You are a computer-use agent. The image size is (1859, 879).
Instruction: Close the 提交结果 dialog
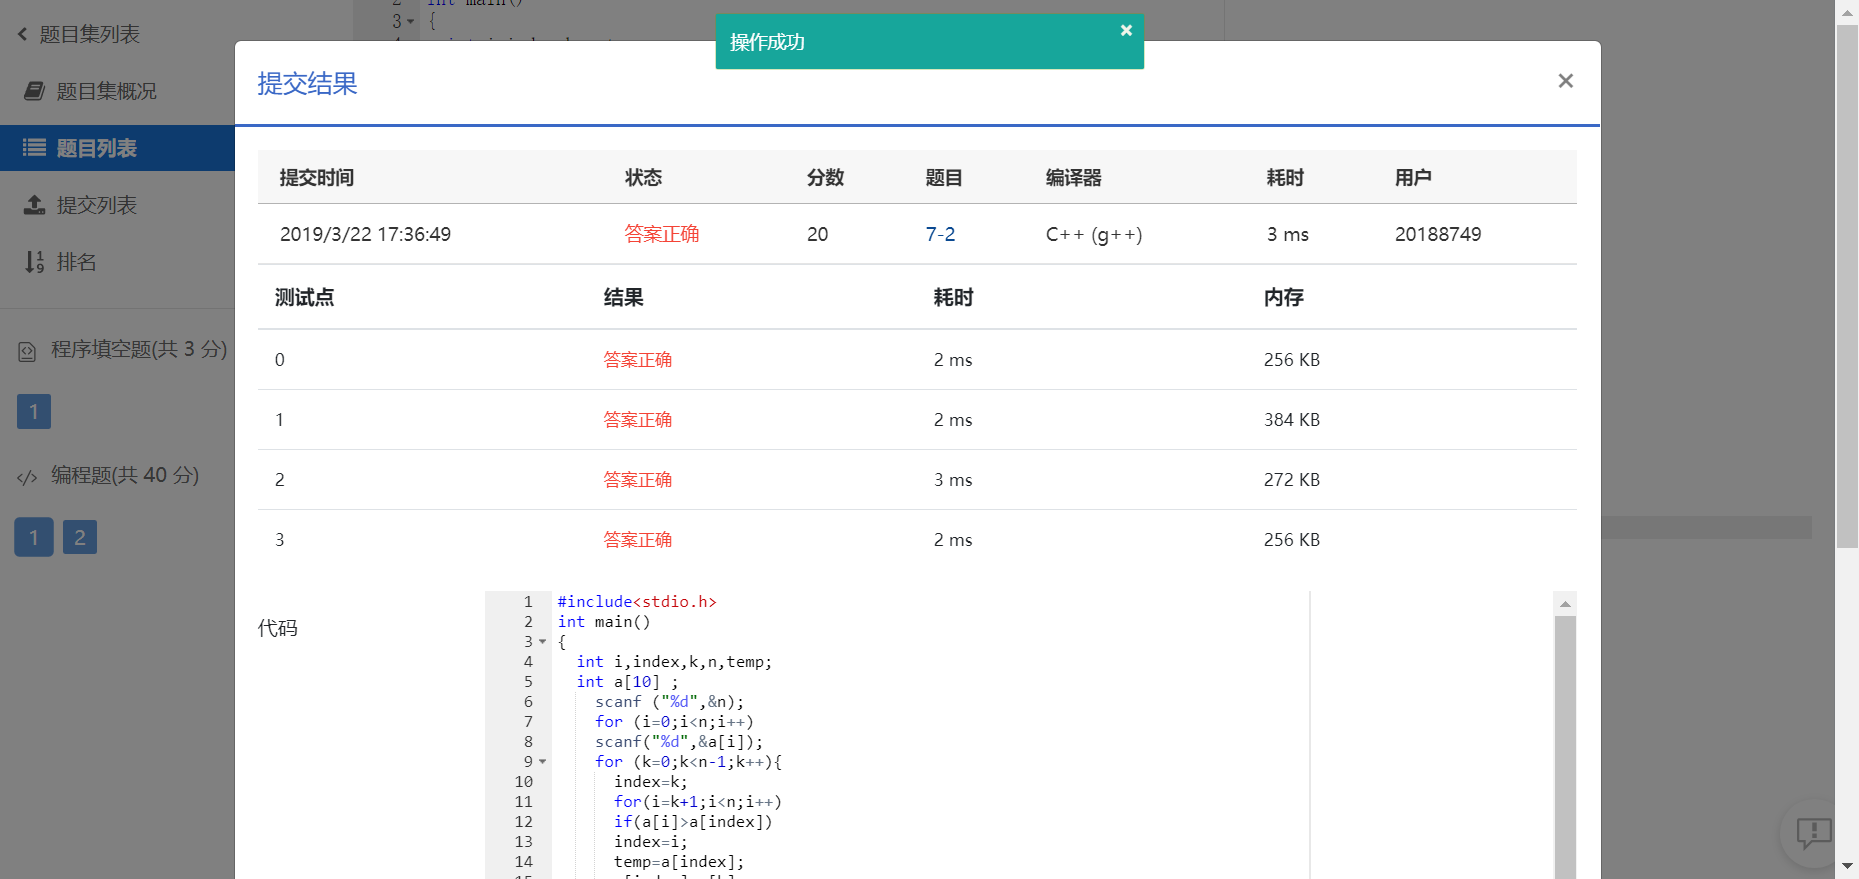tap(1565, 81)
